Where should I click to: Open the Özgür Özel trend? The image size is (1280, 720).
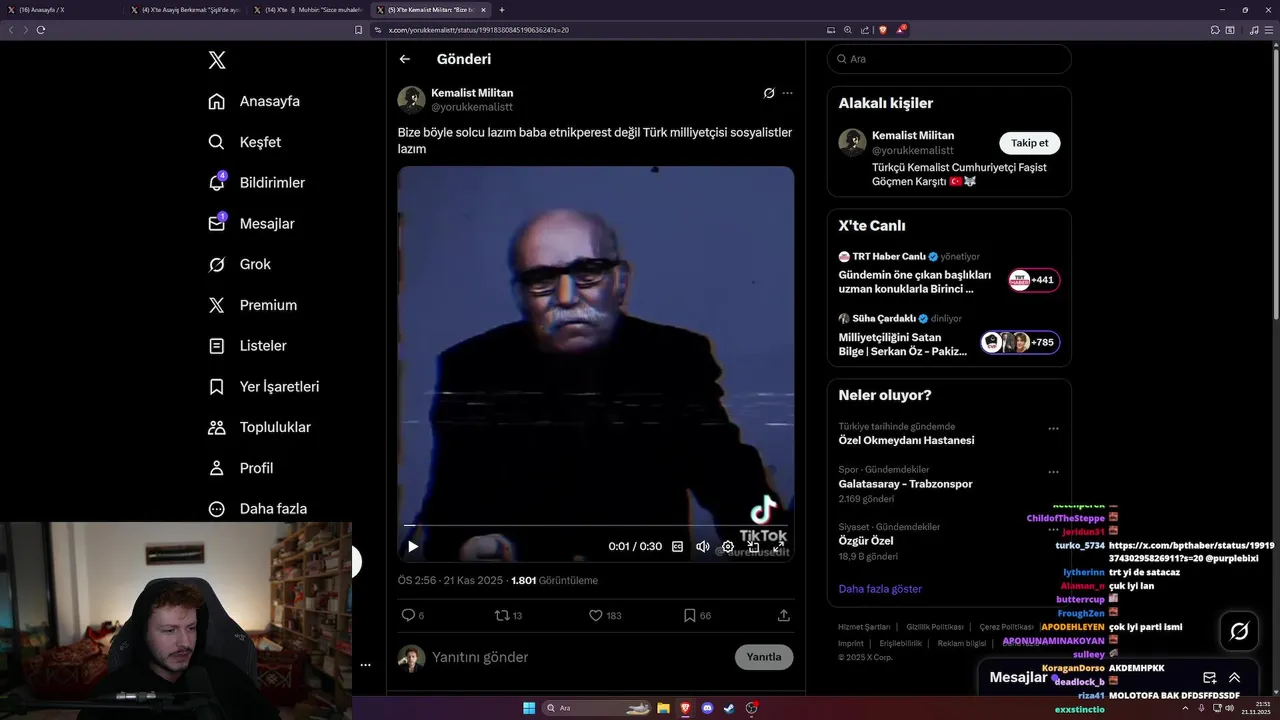pyautogui.click(x=866, y=541)
